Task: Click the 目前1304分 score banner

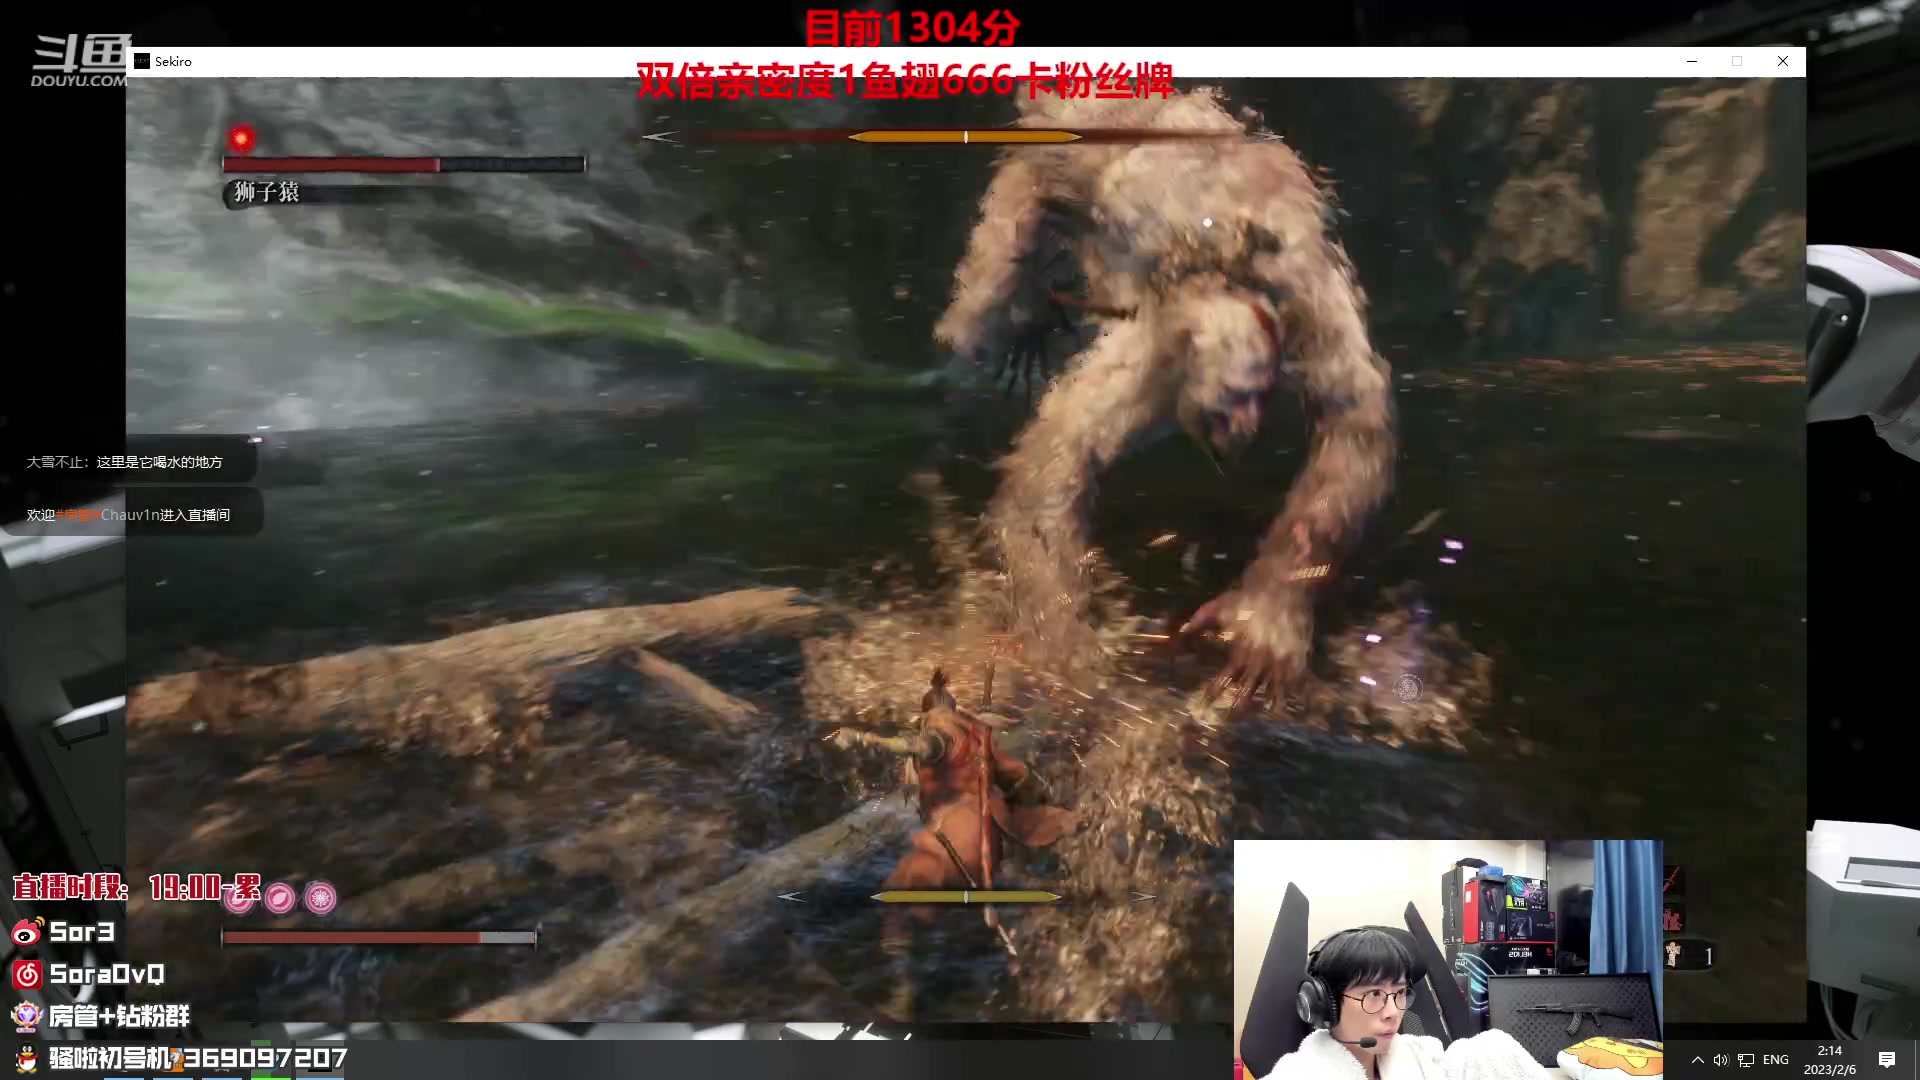Action: [x=911, y=27]
